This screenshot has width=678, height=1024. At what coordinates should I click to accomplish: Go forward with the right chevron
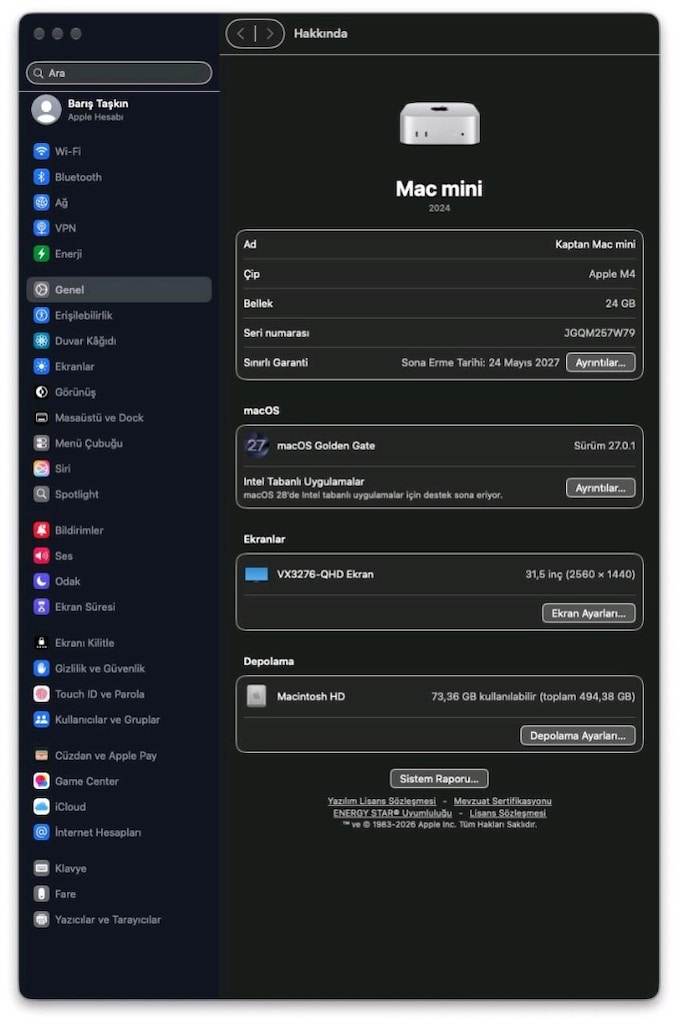pyautogui.click(x=269, y=33)
